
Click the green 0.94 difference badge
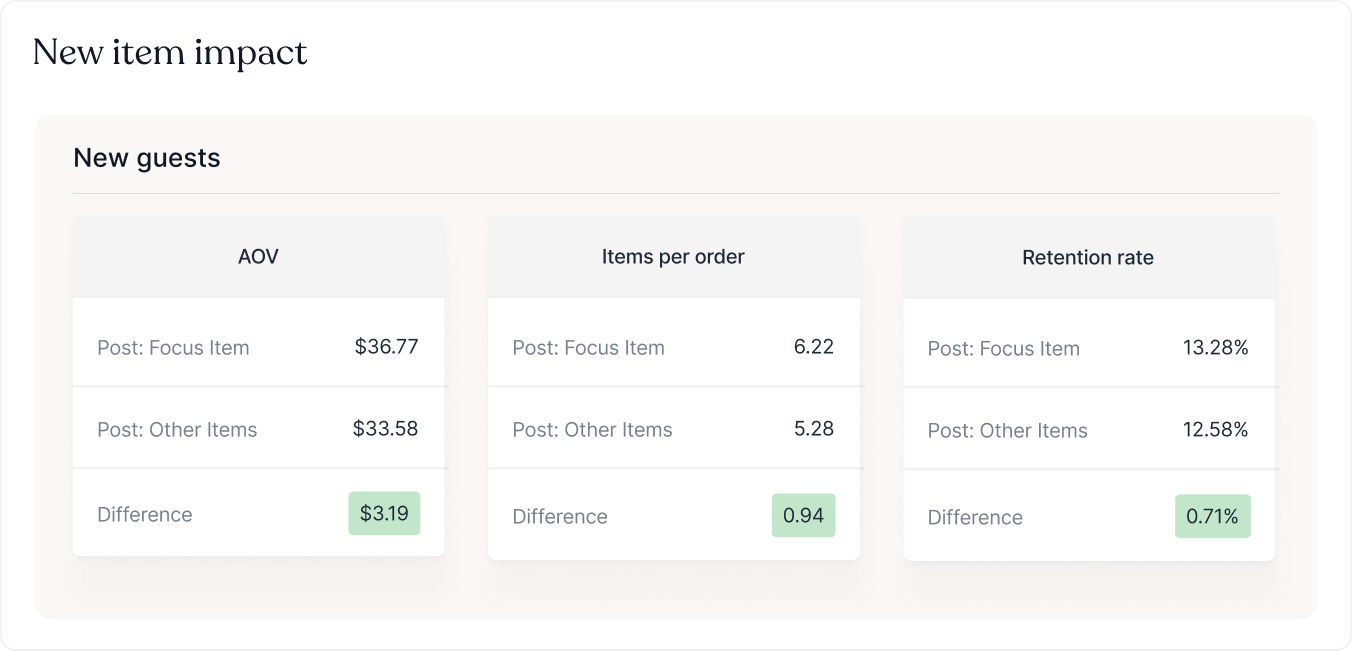coord(803,516)
